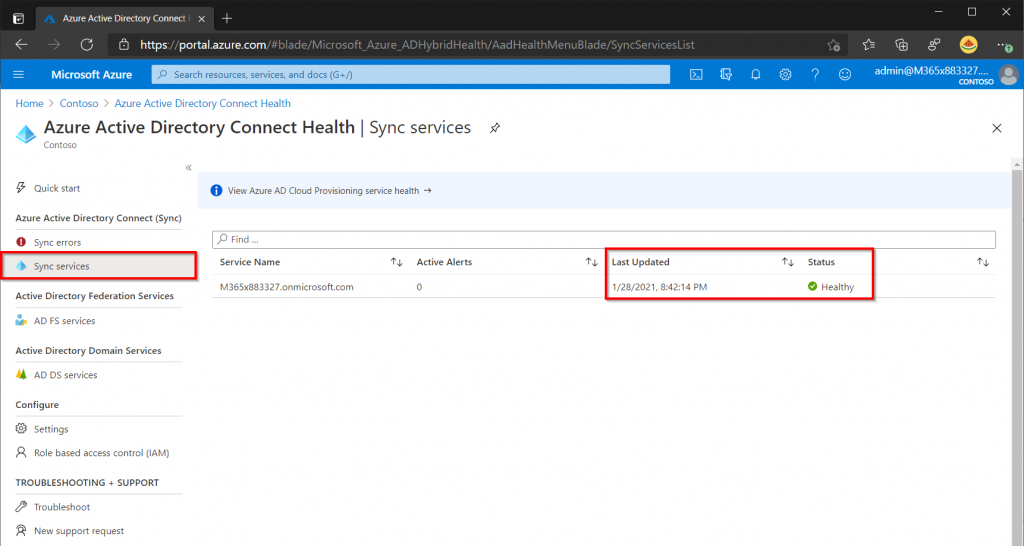Image resolution: width=1024 pixels, height=546 pixels.
Task: Open the feedback smiley icon
Action: tap(845, 74)
